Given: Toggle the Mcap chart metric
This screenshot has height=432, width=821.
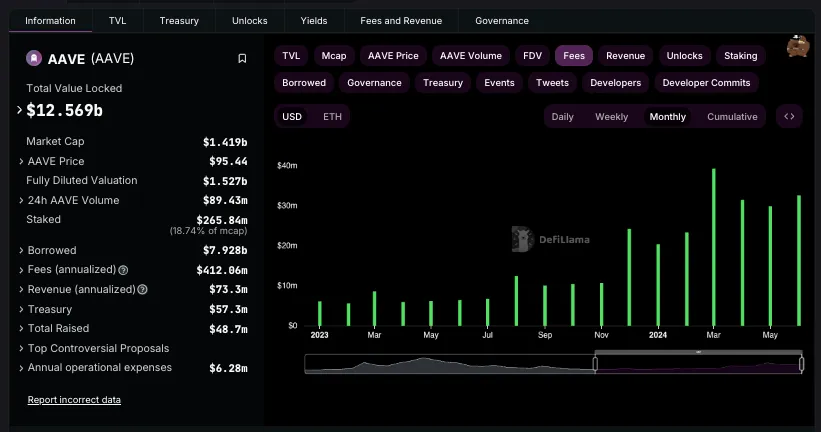Looking at the screenshot, I should tap(334, 56).
